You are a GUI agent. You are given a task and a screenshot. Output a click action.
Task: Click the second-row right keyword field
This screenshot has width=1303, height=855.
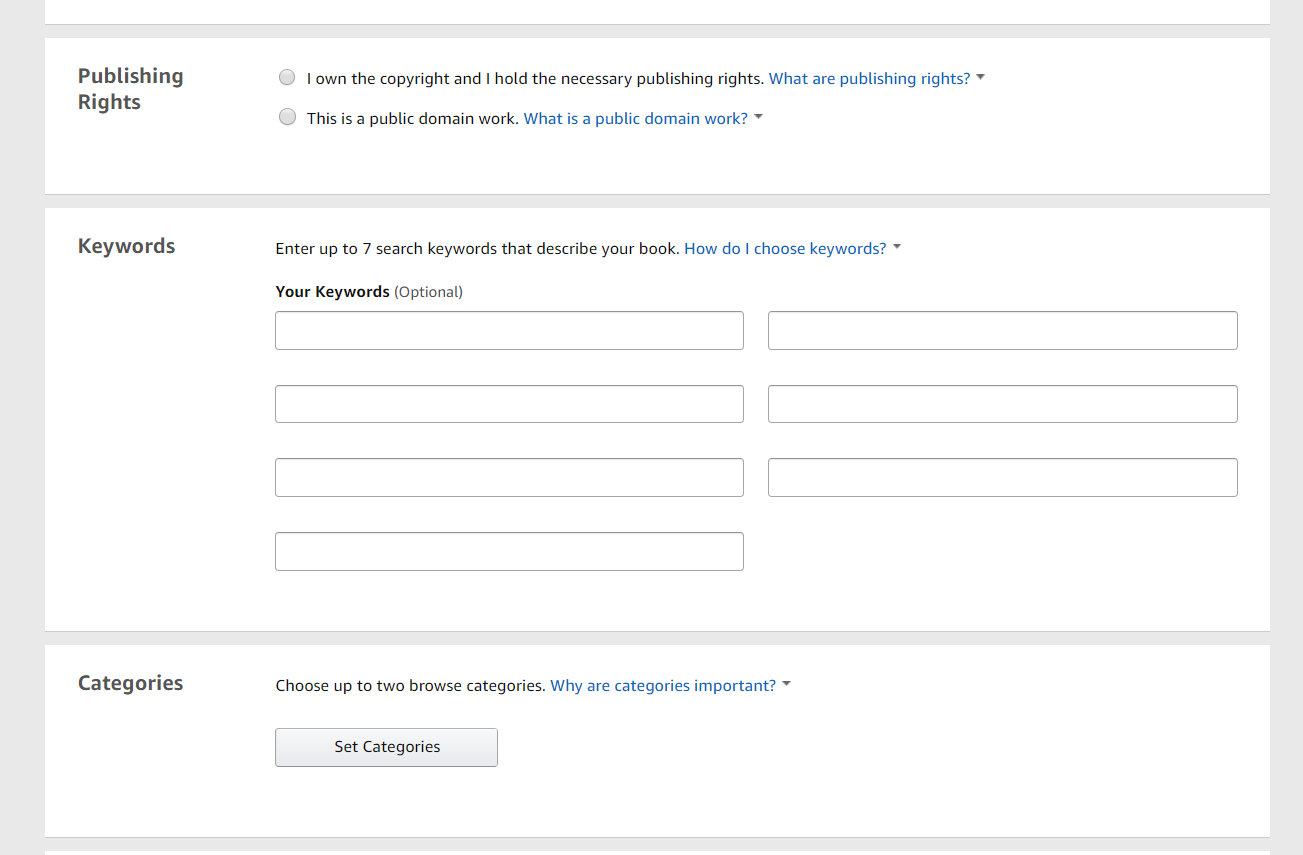[x=1002, y=404]
